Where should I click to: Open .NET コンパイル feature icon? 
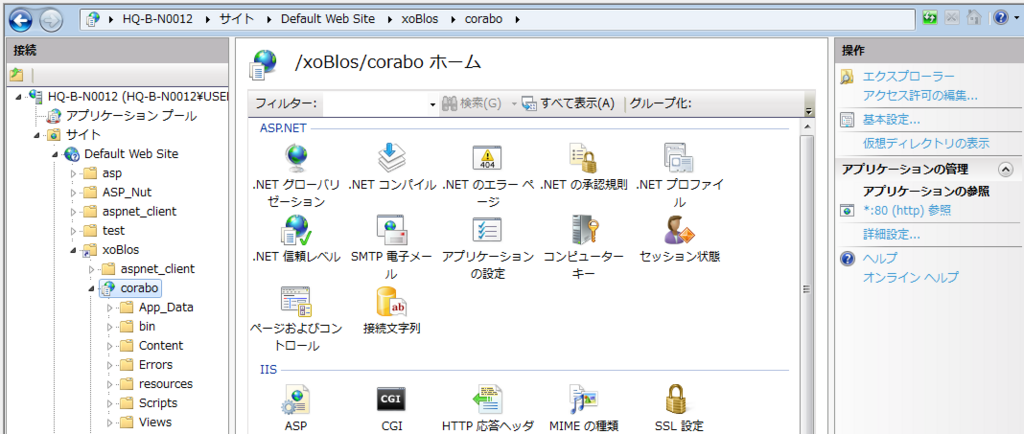coord(392,157)
